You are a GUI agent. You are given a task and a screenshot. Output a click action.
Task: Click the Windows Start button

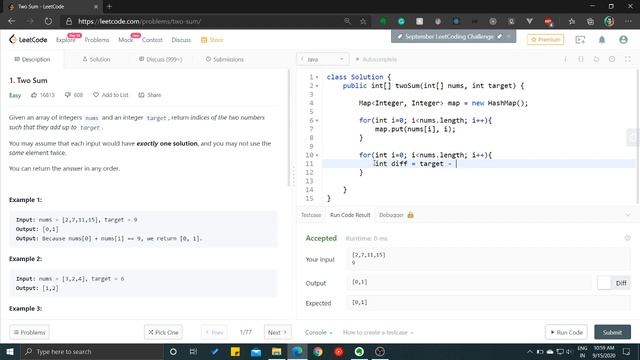[10, 351]
